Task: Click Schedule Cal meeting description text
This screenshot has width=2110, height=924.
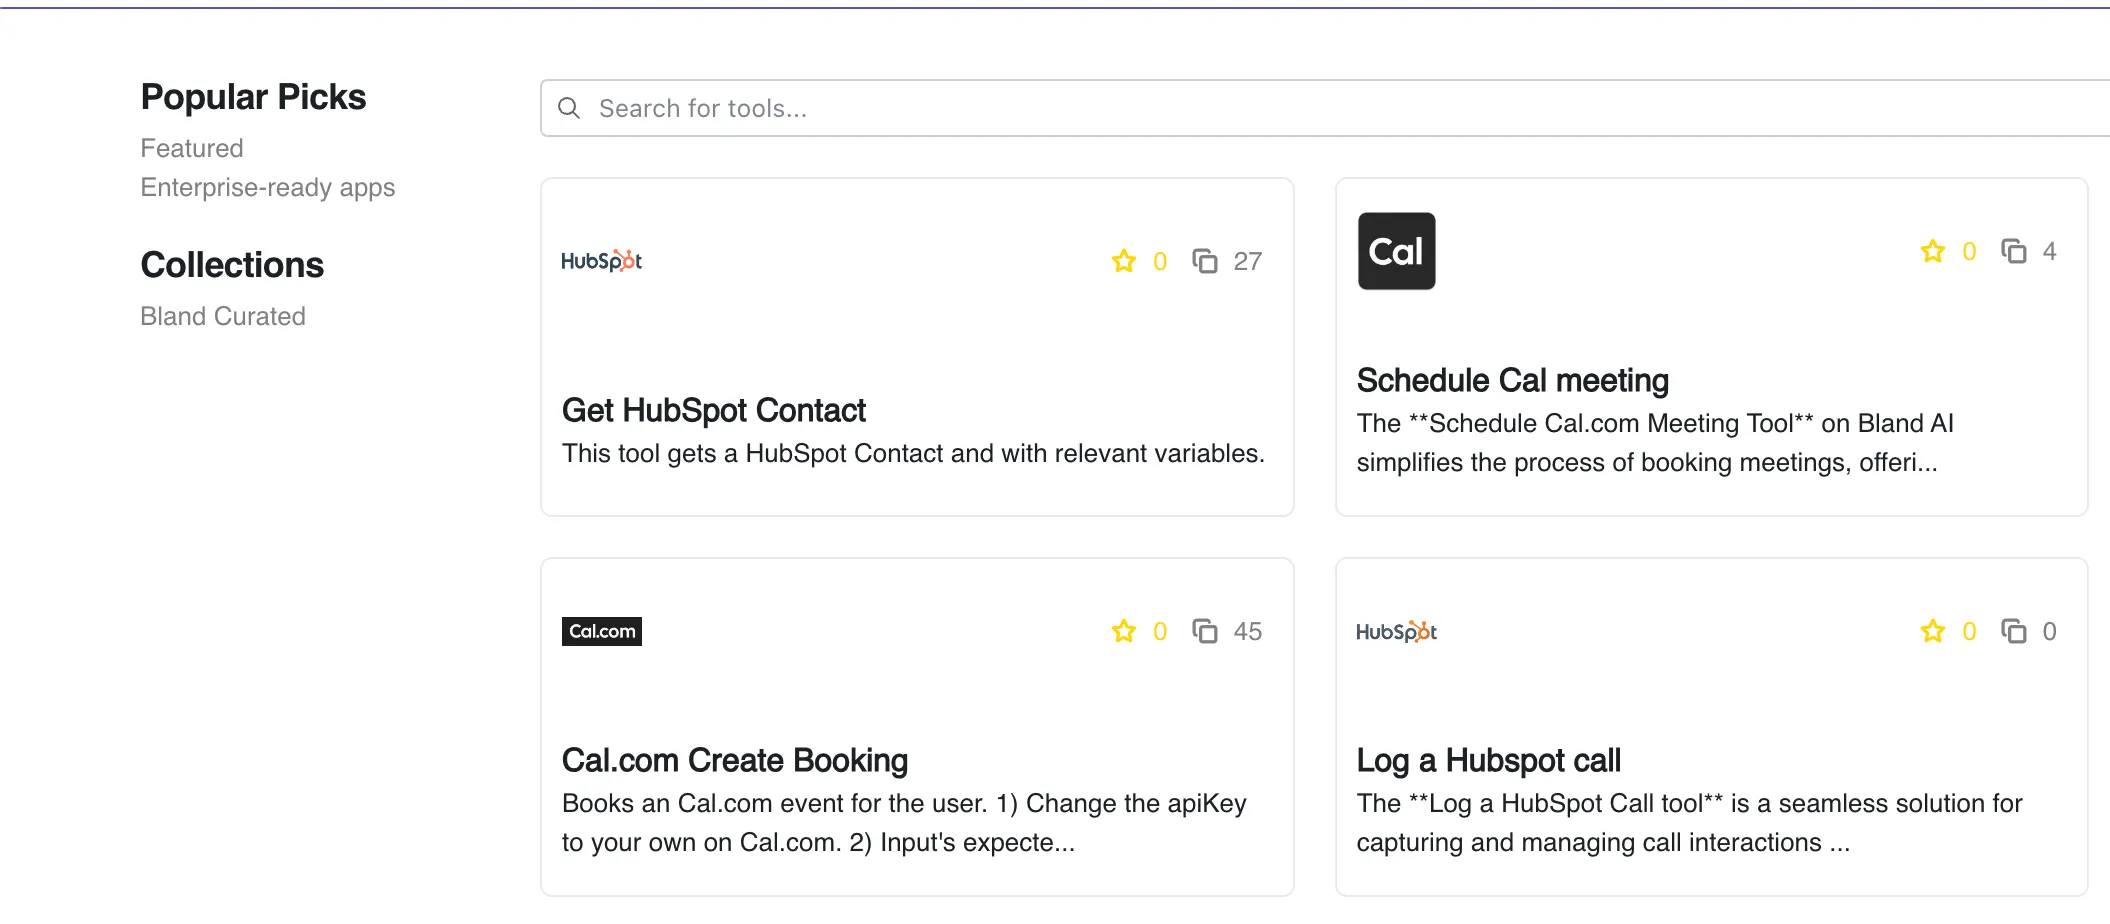Action: pyautogui.click(x=1655, y=442)
